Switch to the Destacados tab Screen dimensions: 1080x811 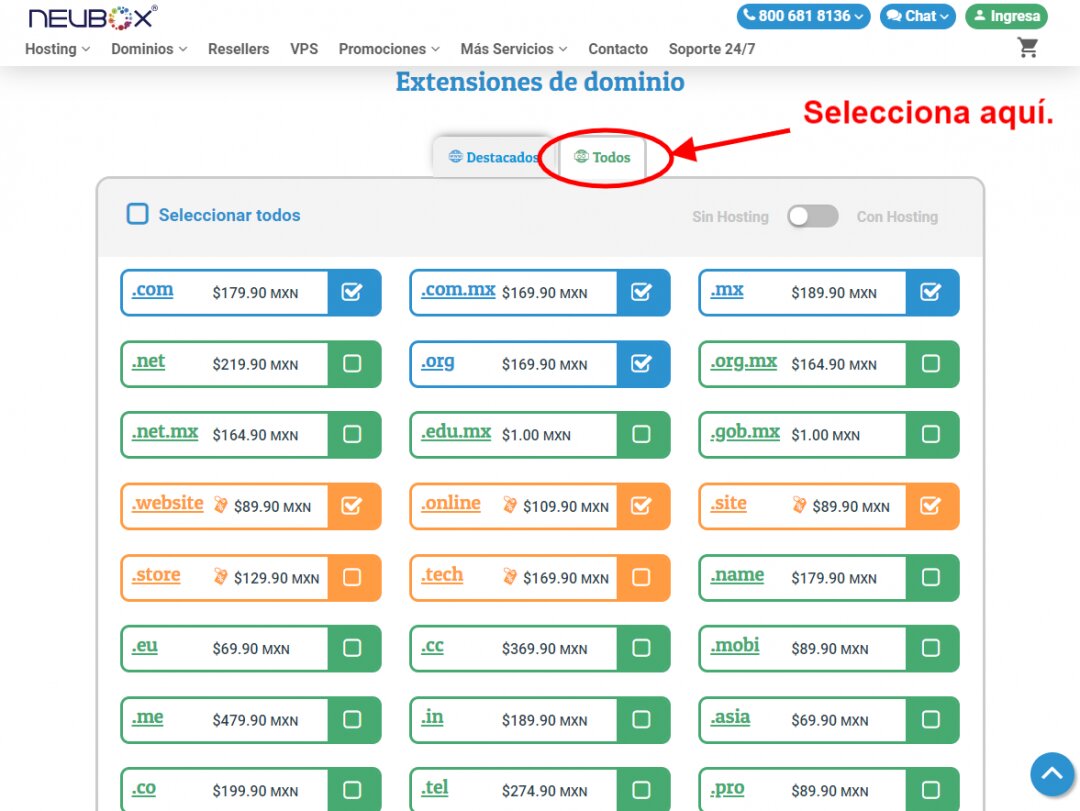click(x=493, y=157)
